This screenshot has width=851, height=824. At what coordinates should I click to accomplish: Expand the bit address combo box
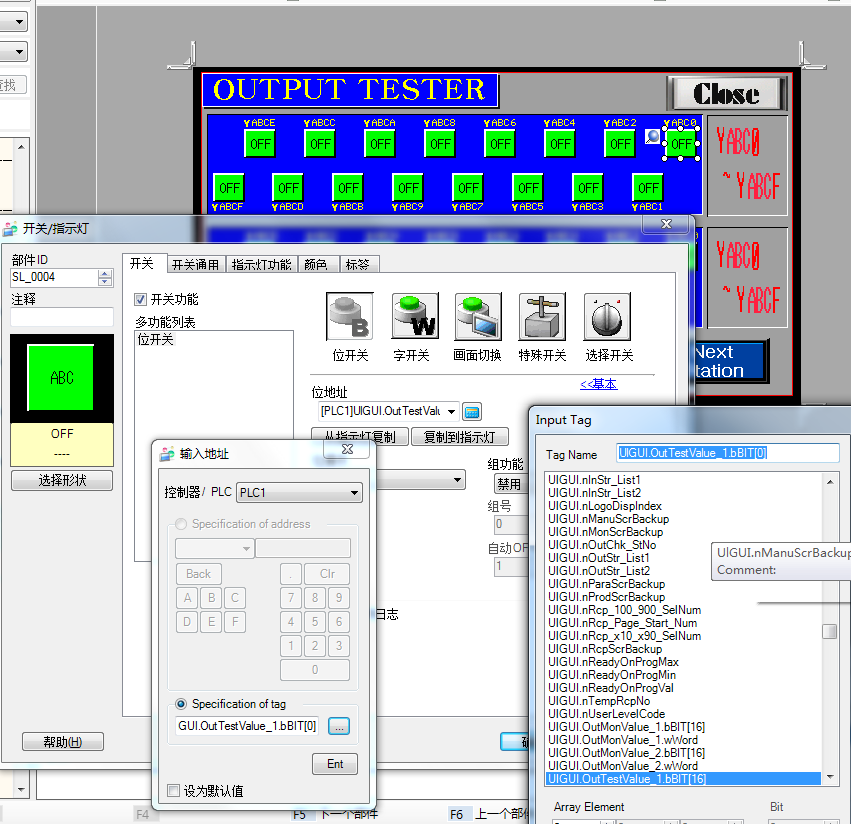452,411
